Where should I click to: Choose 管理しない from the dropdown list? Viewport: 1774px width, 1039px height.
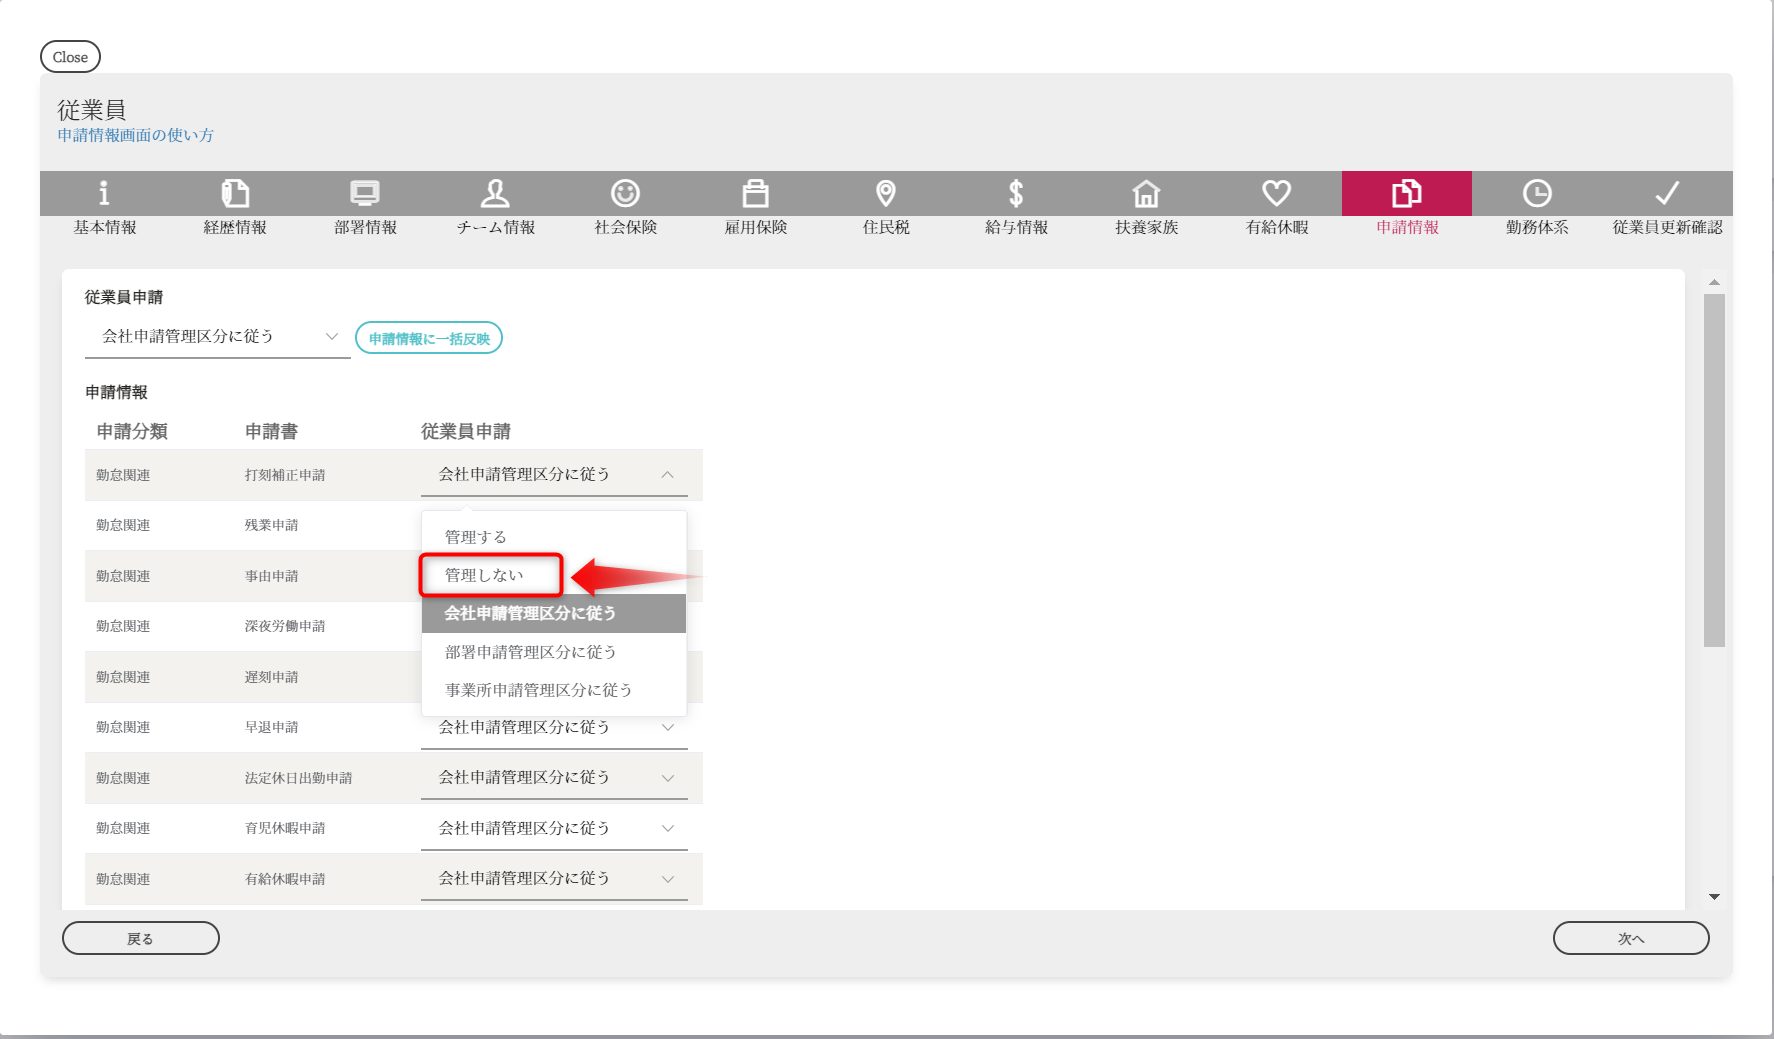click(485, 575)
